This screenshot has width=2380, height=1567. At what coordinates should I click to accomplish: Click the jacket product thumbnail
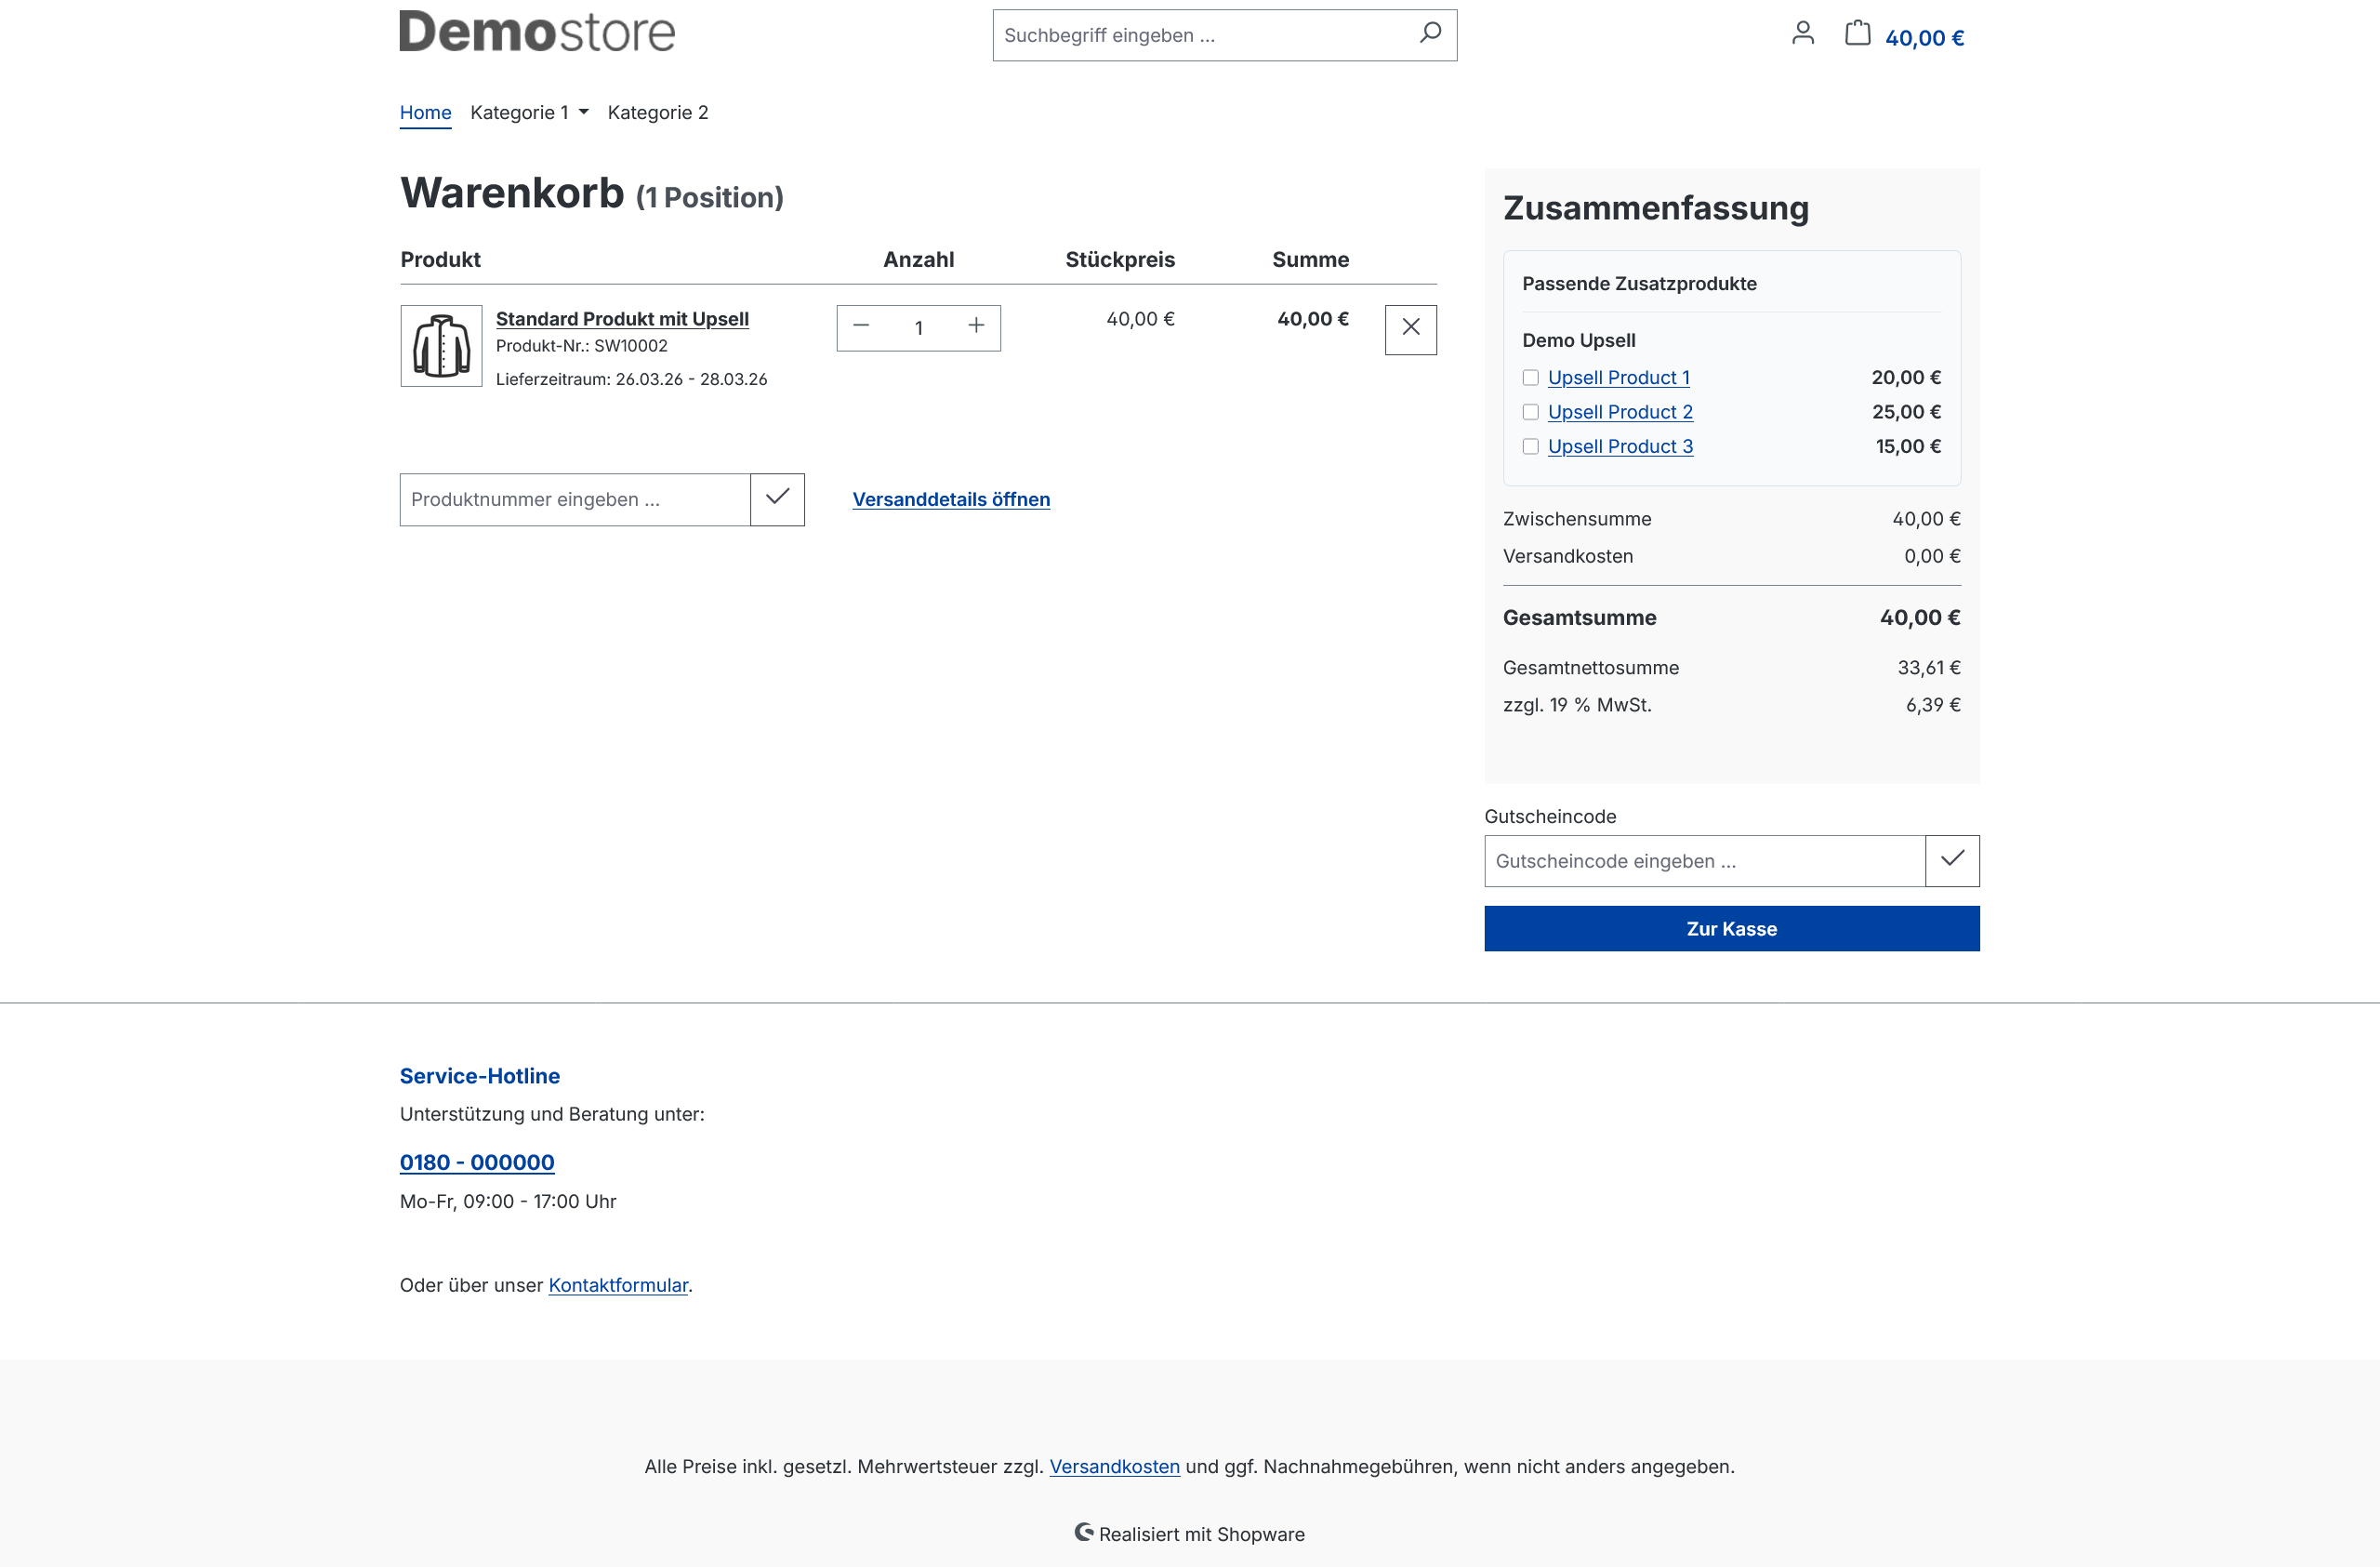coord(441,346)
